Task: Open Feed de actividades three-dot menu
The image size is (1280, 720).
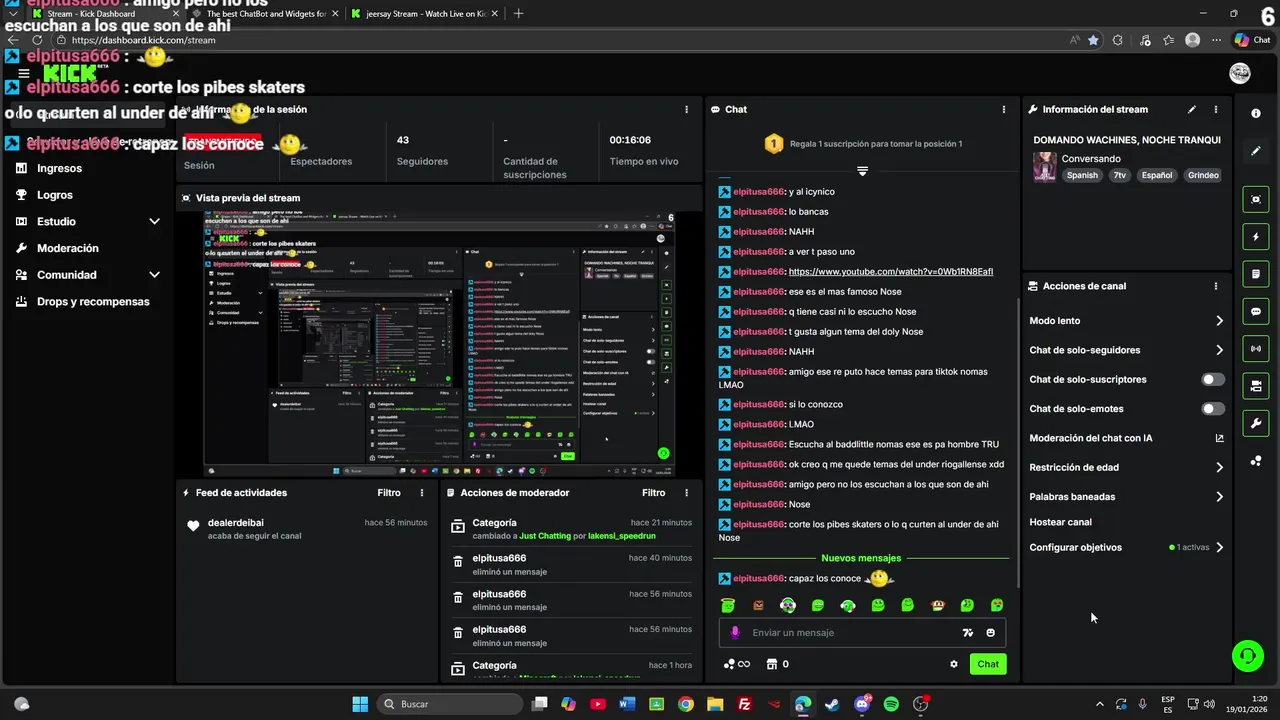Action: coord(422,493)
